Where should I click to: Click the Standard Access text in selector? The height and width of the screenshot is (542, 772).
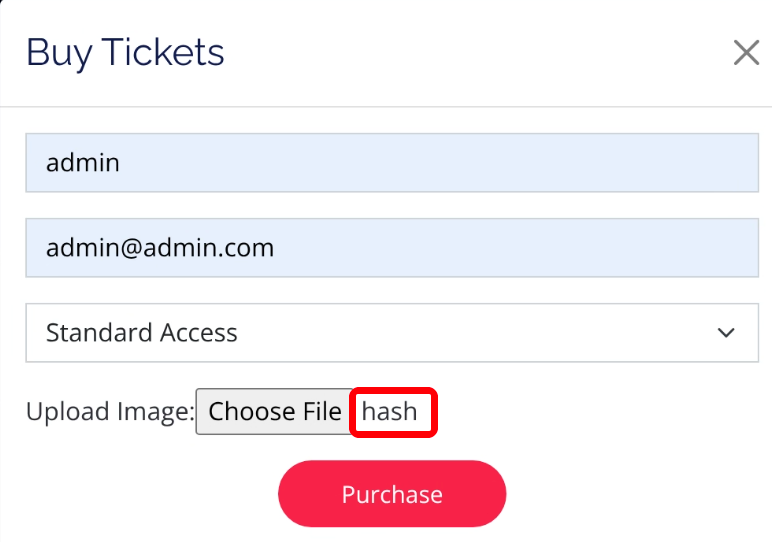142,333
